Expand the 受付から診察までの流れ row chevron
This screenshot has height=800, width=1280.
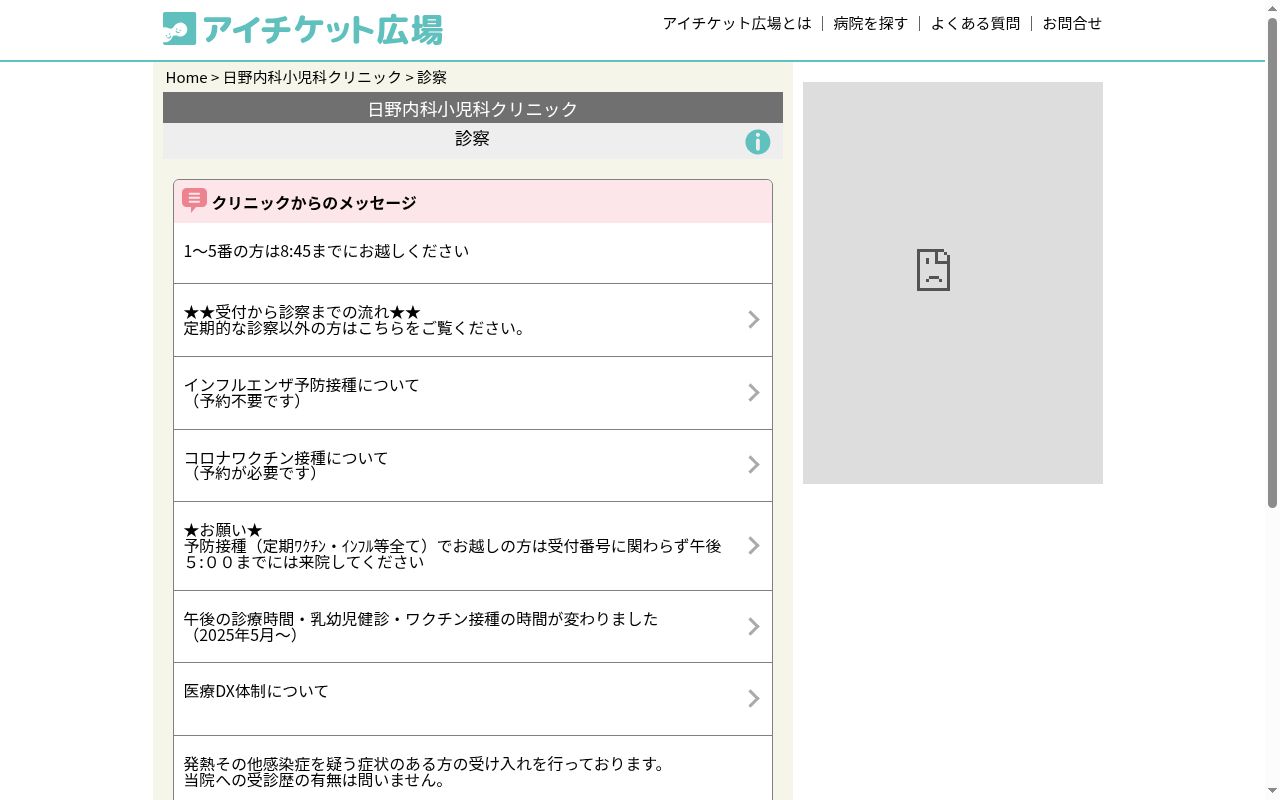tap(754, 319)
